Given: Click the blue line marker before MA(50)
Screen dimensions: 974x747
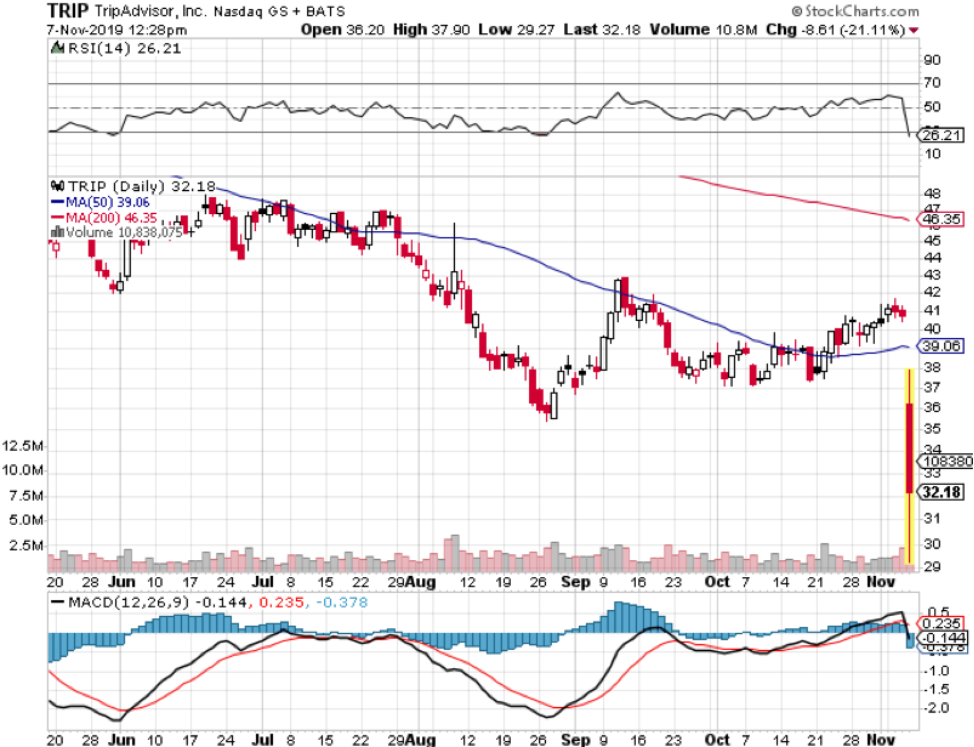Looking at the screenshot, I should click(x=57, y=202).
